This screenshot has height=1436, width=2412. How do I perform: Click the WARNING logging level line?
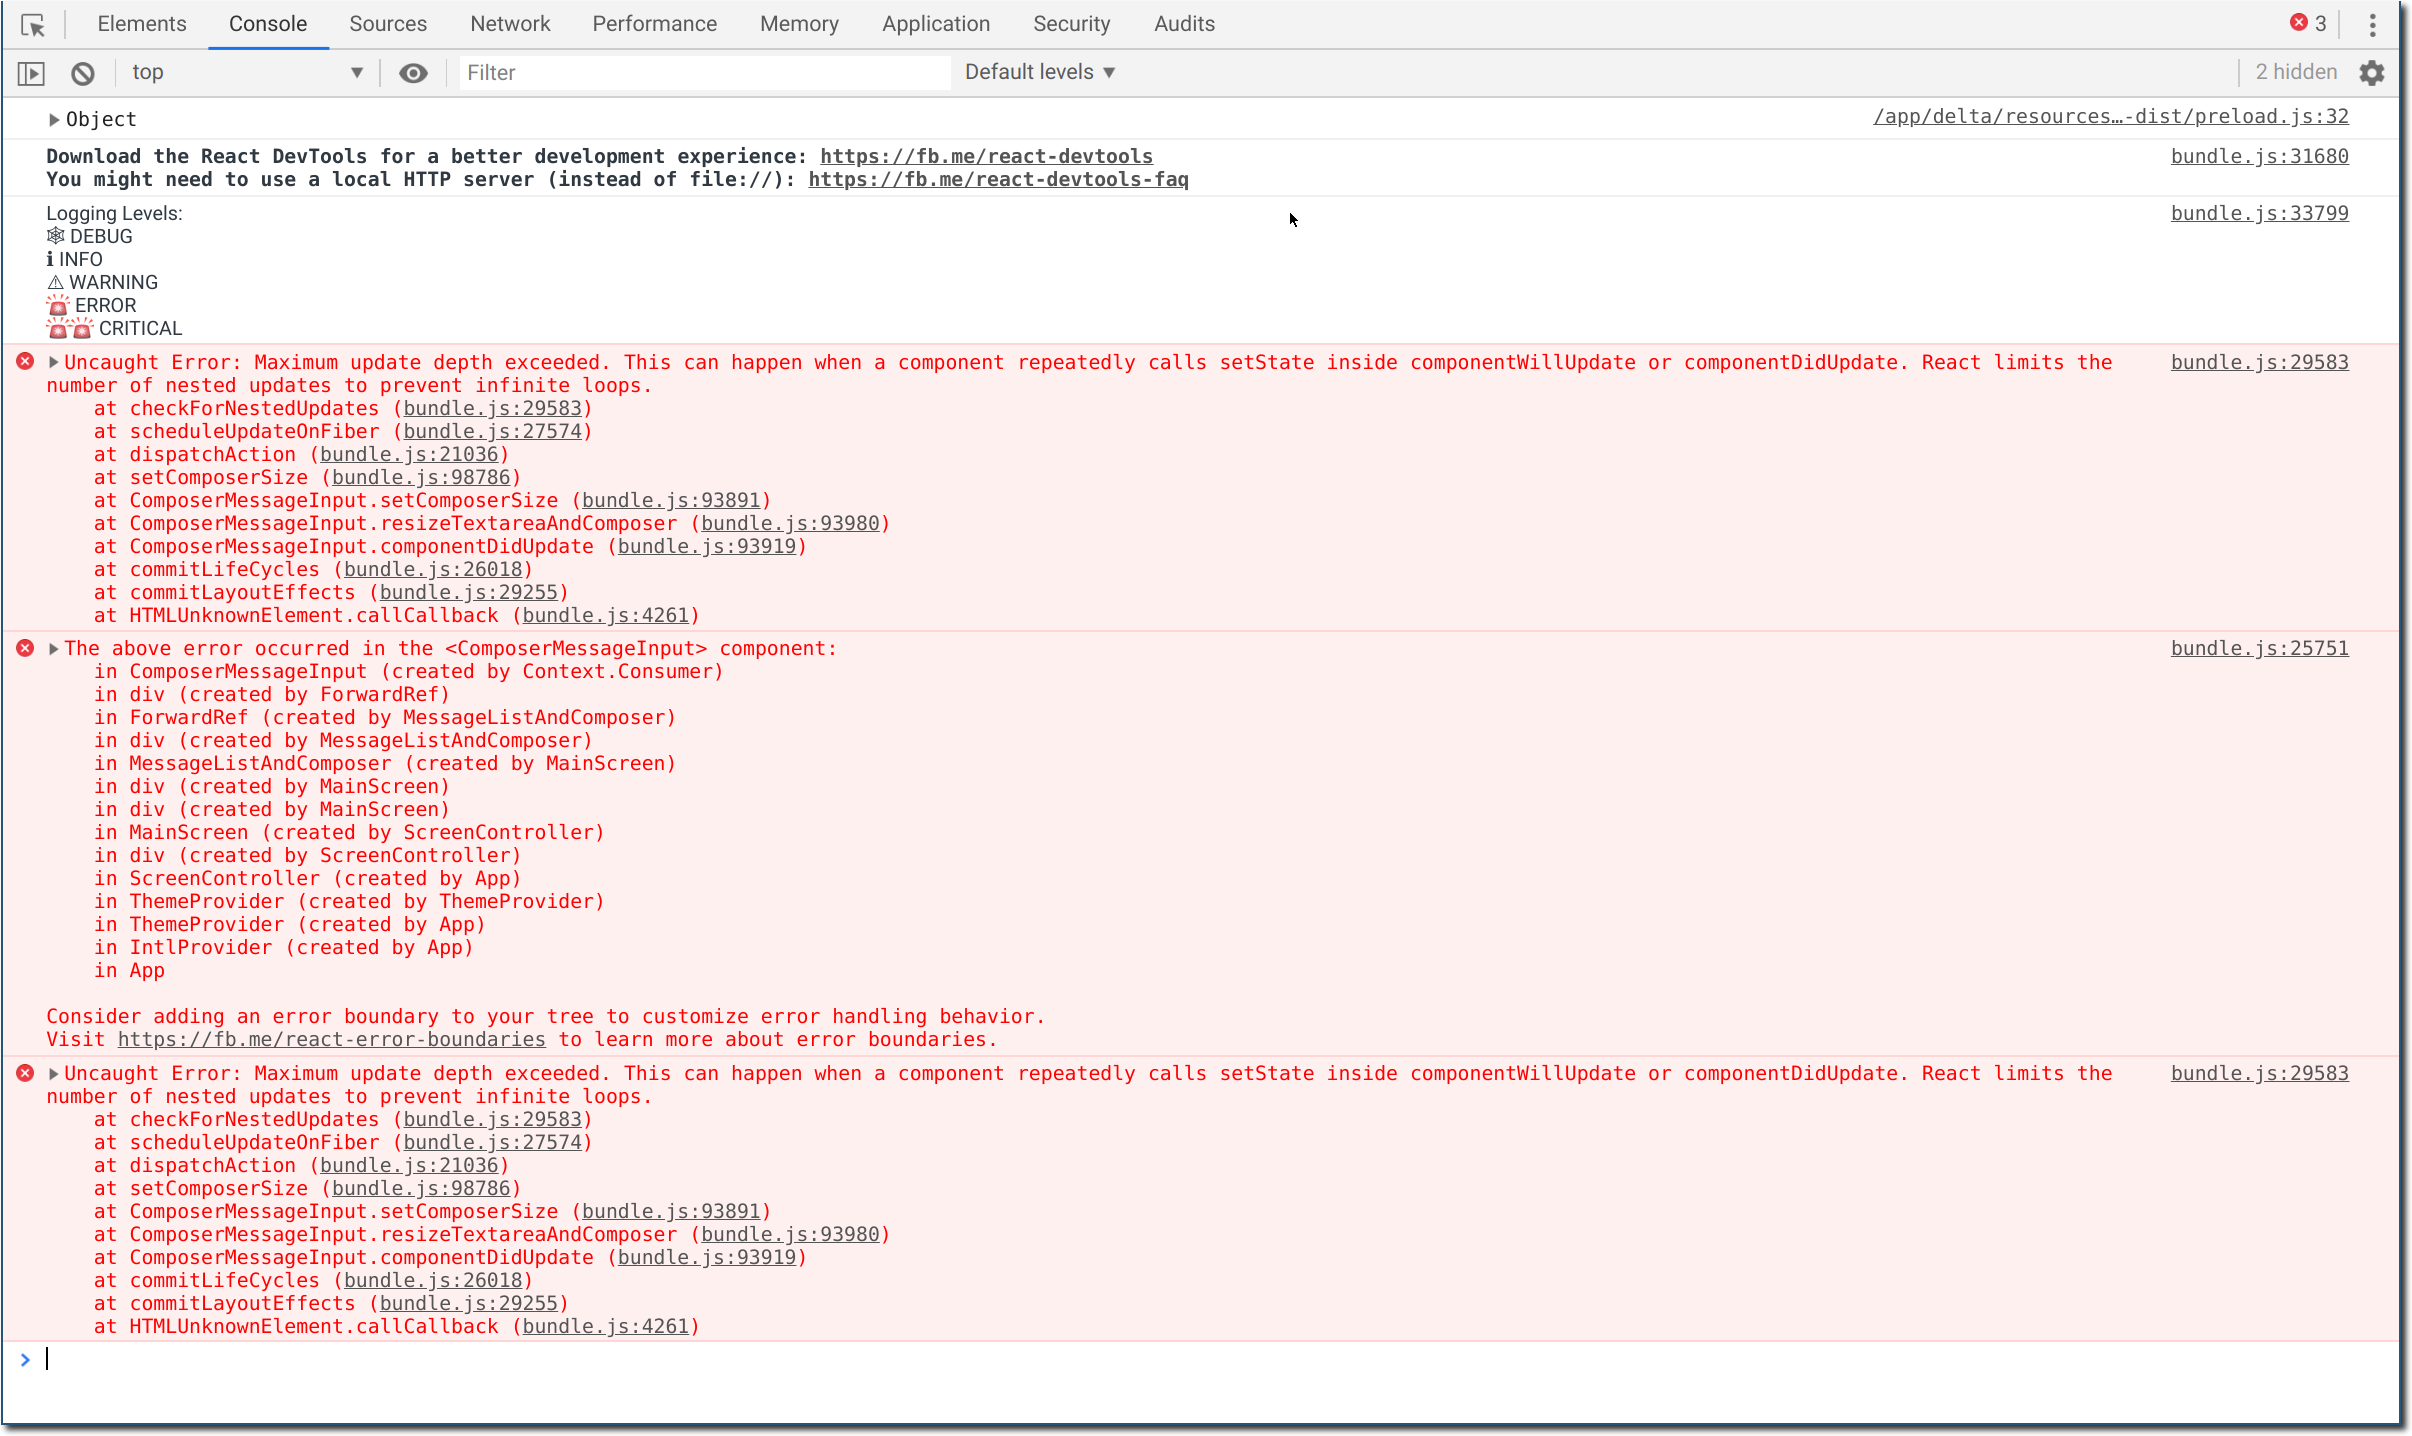102,283
